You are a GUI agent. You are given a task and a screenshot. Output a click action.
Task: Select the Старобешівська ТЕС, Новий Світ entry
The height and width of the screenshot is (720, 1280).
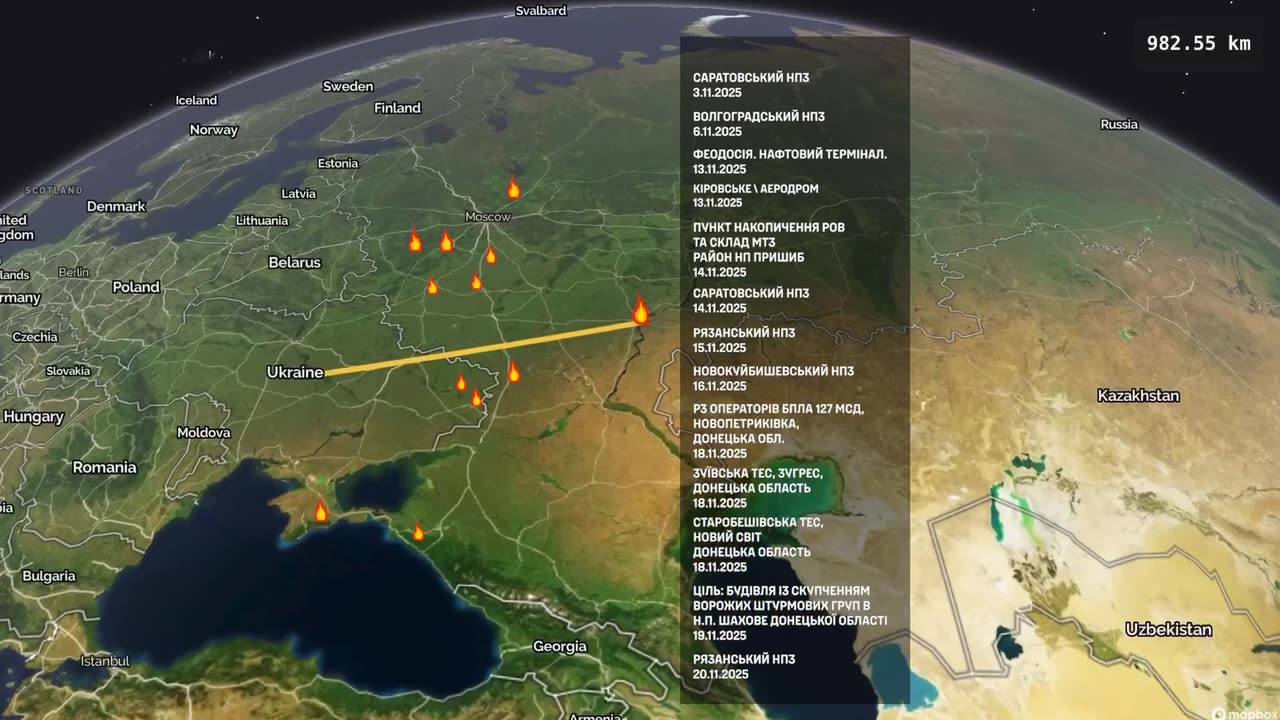(758, 545)
